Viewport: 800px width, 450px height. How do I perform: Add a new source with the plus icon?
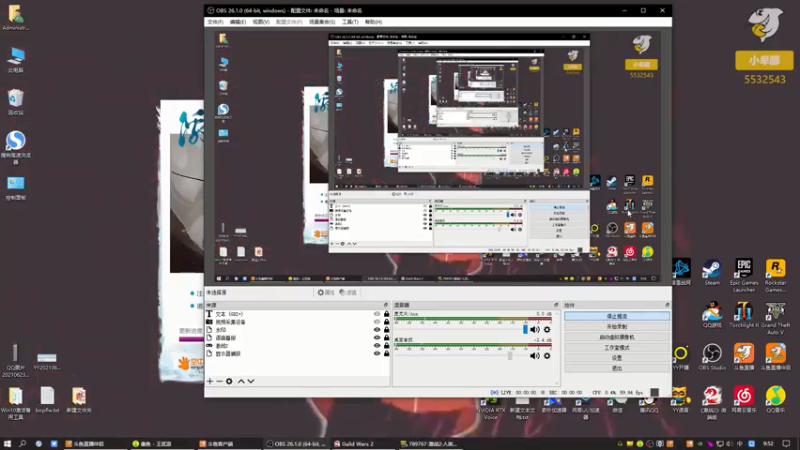210,381
